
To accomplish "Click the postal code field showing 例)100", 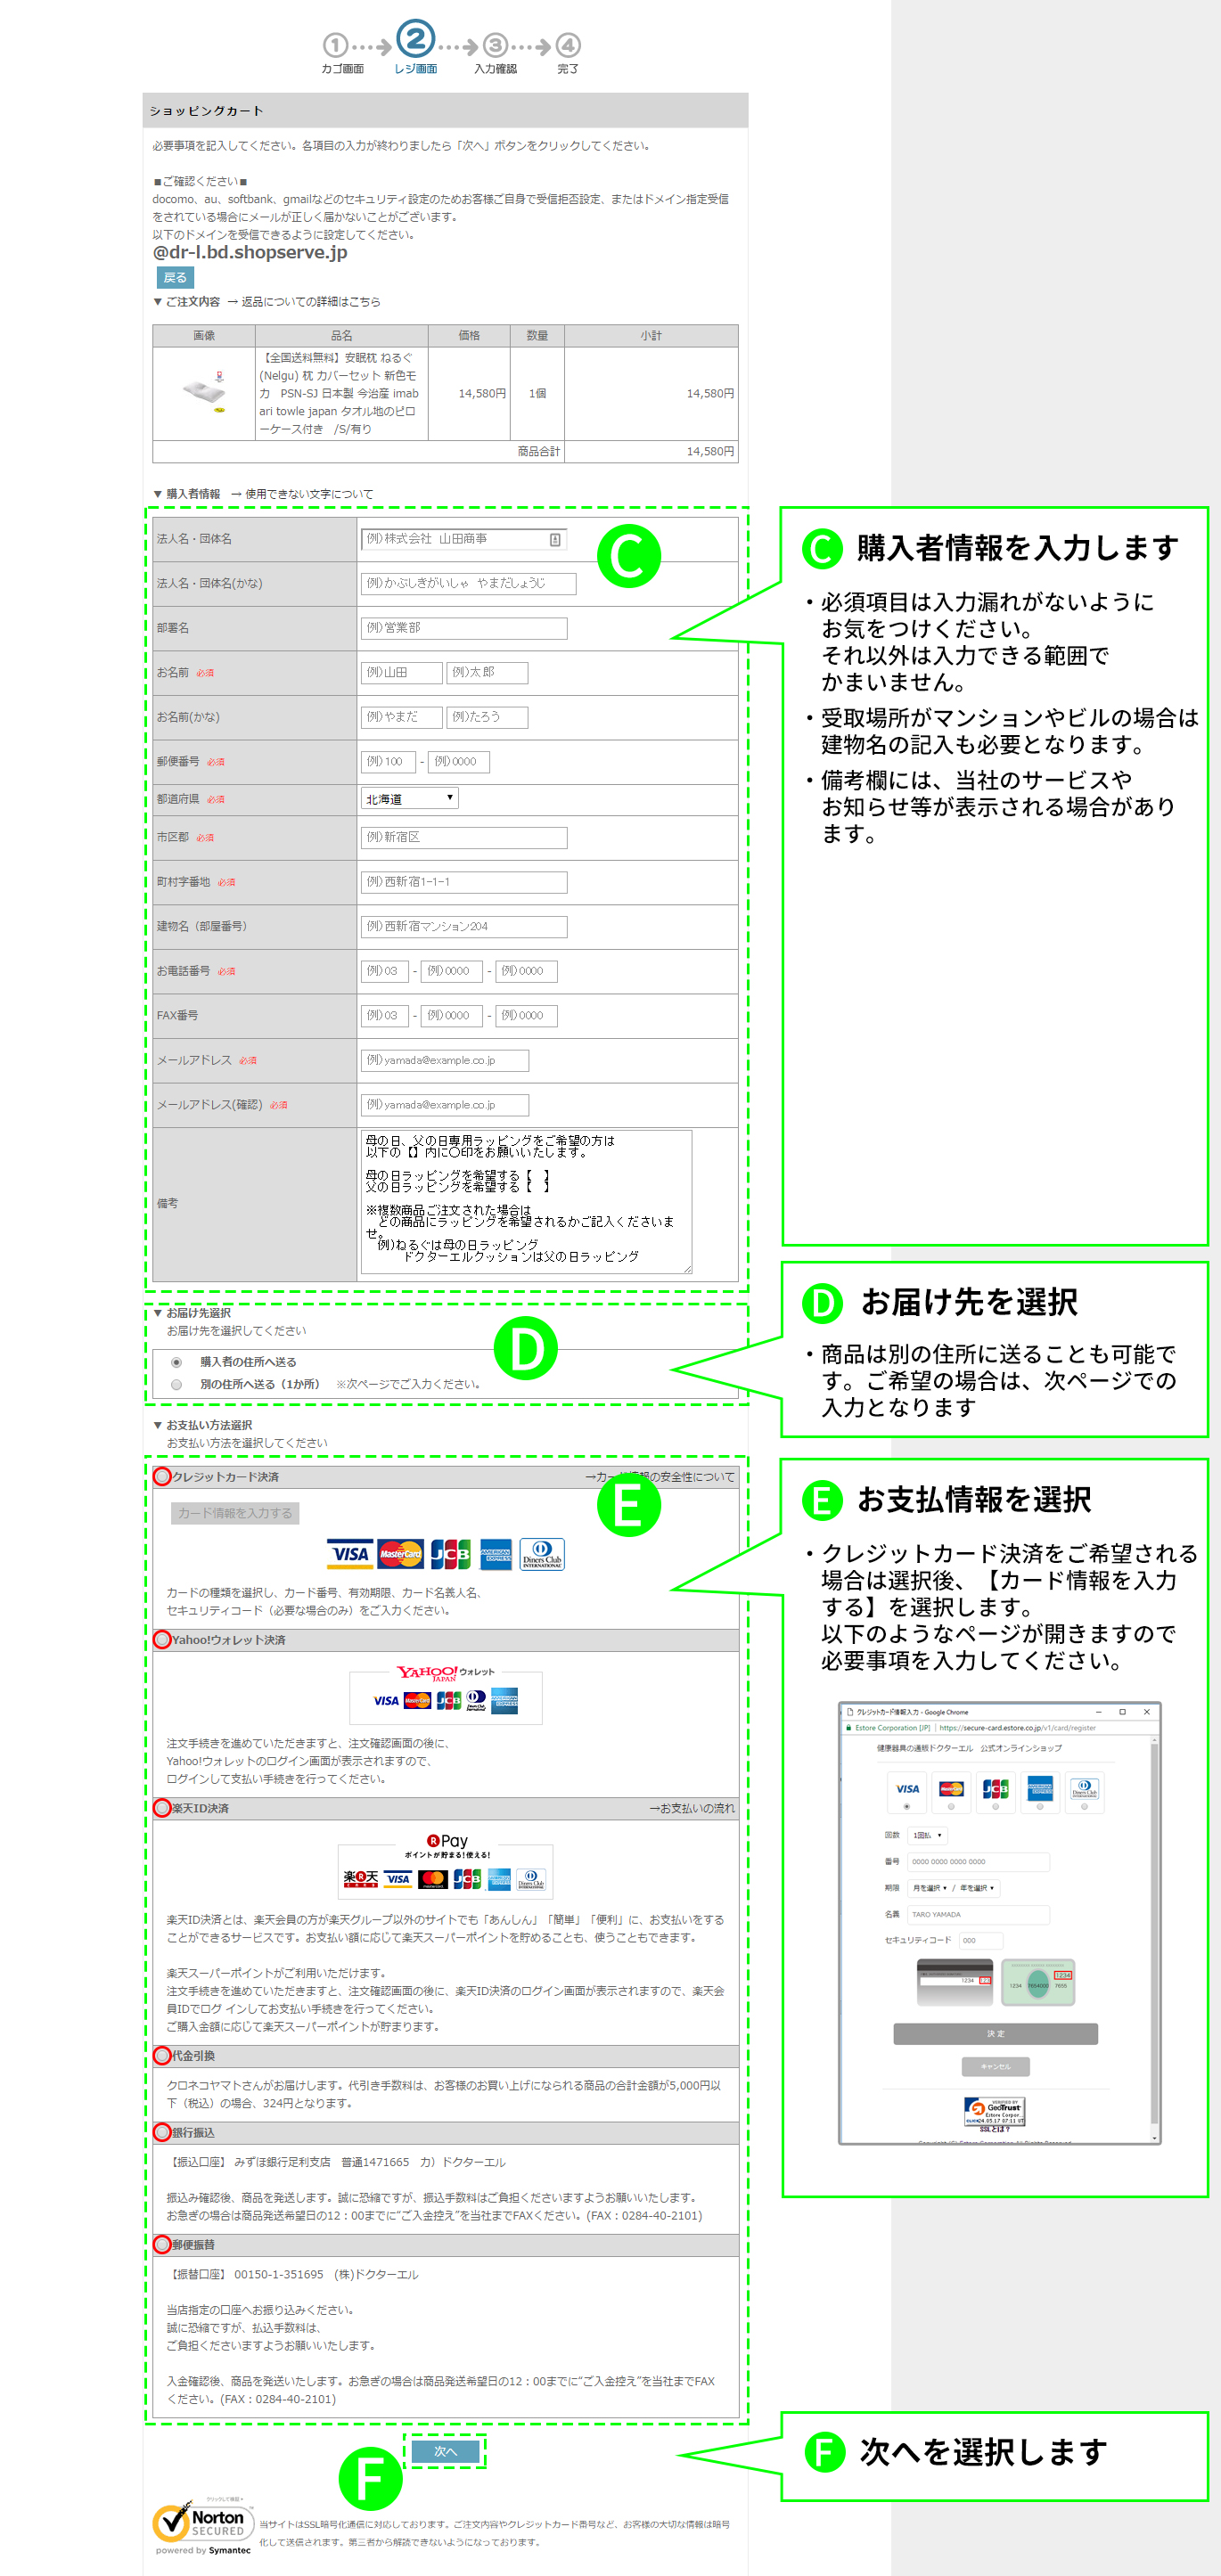I will click(388, 761).
